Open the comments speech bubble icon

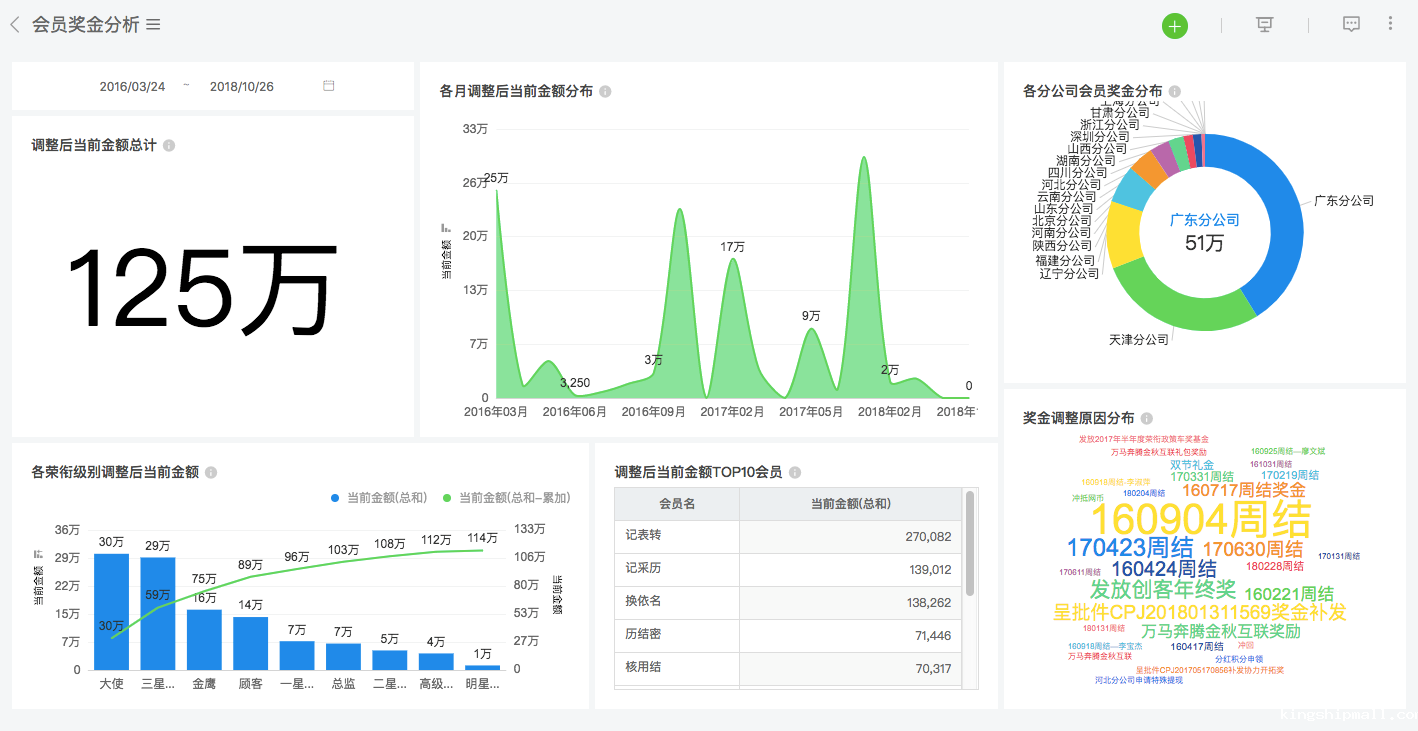[x=1351, y=25]
